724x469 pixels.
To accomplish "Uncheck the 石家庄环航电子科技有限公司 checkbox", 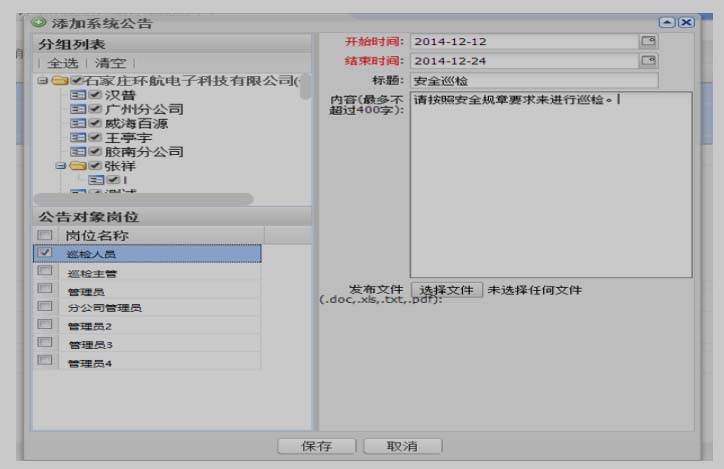I will tap(76, 81).
